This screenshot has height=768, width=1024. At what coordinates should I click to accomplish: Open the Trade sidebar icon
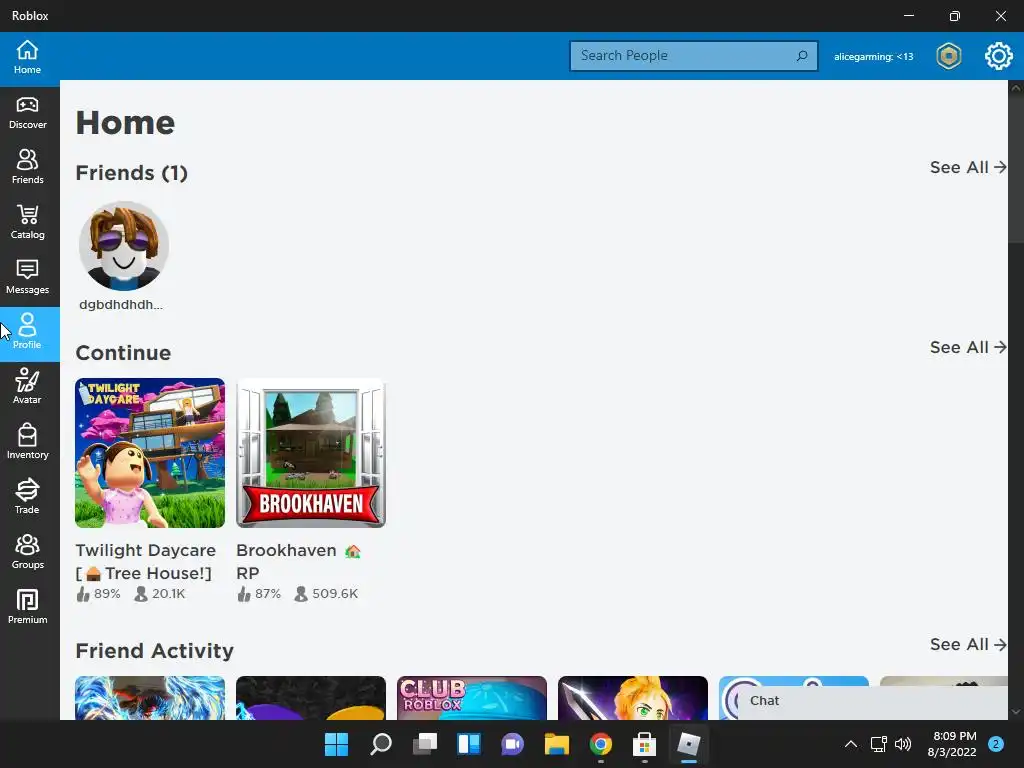pos(27,497)
